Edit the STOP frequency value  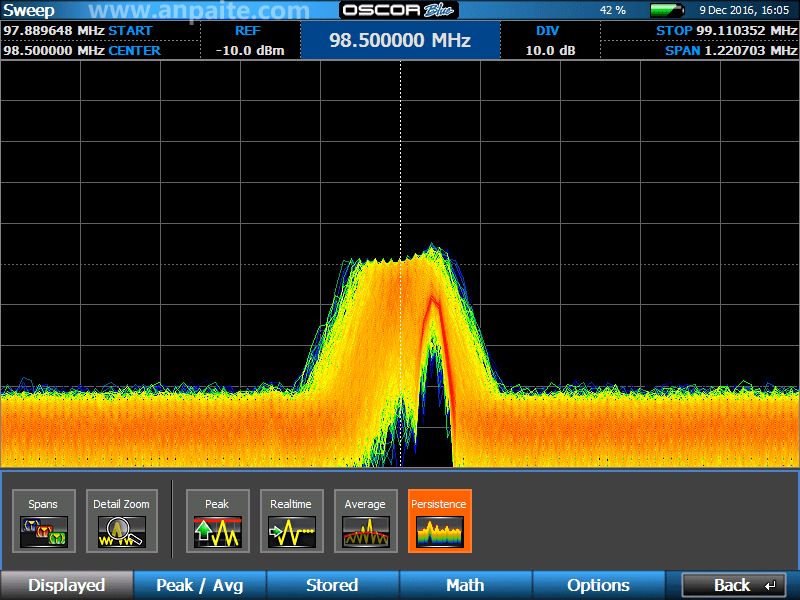tap(726, 31)
